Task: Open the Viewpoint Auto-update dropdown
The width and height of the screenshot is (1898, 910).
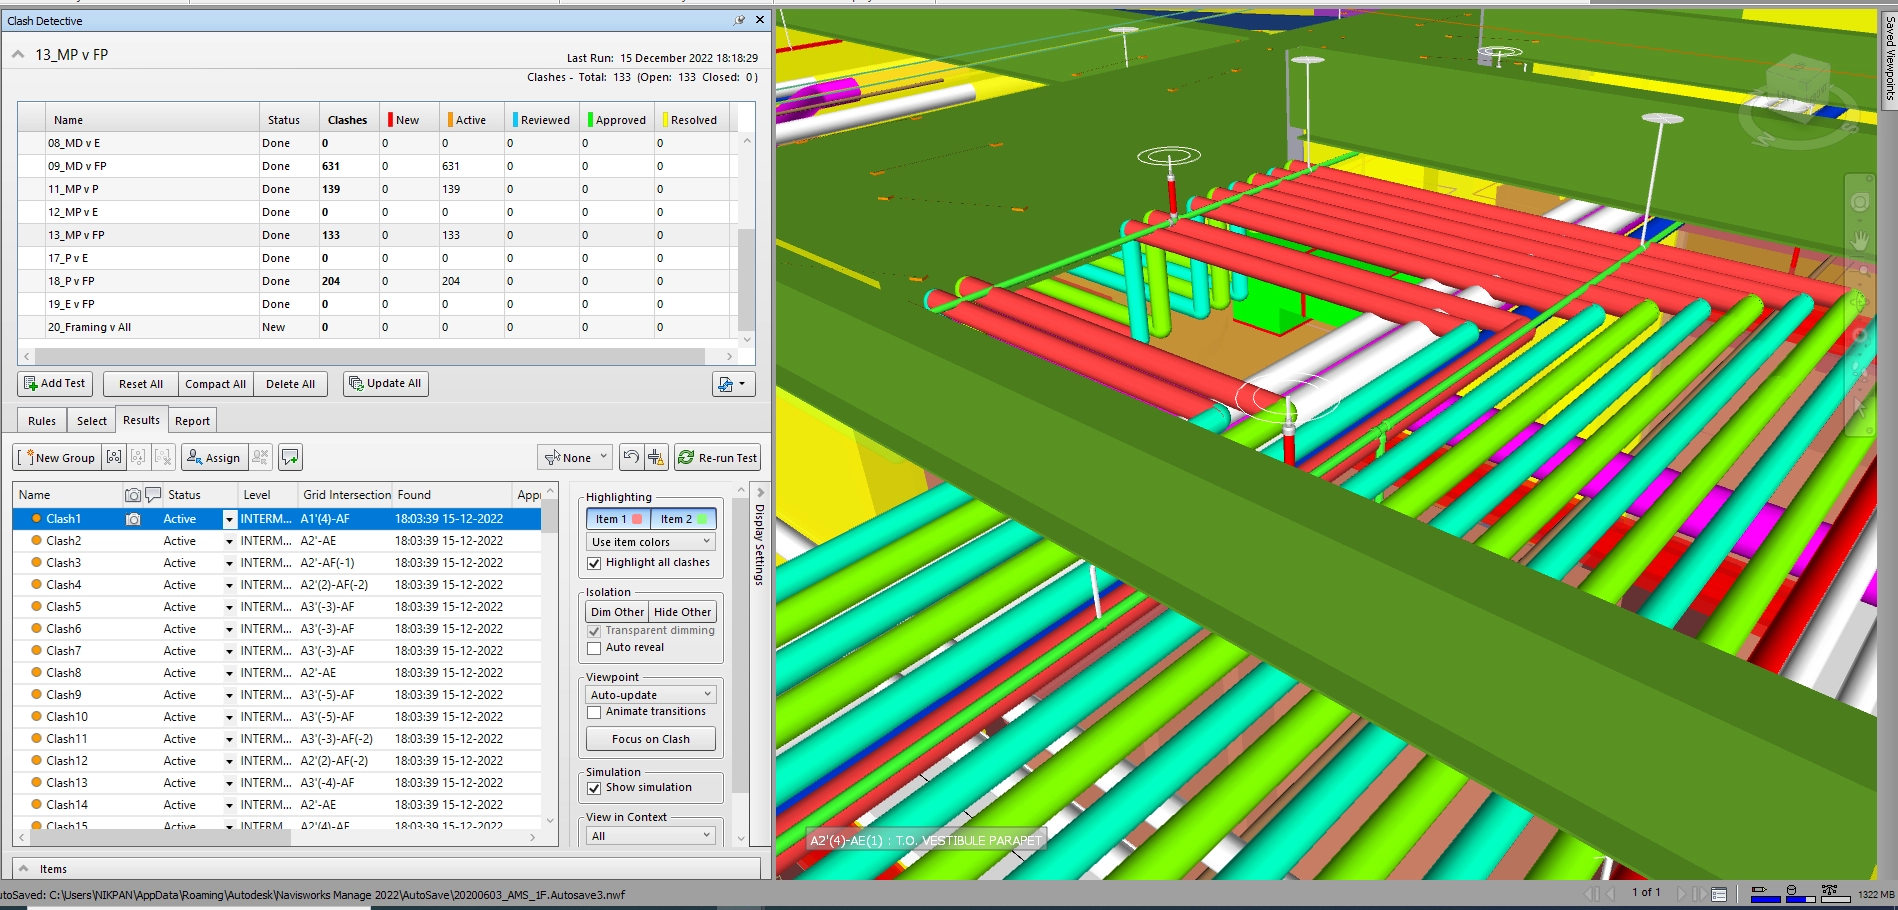Action: pos(650,693)
